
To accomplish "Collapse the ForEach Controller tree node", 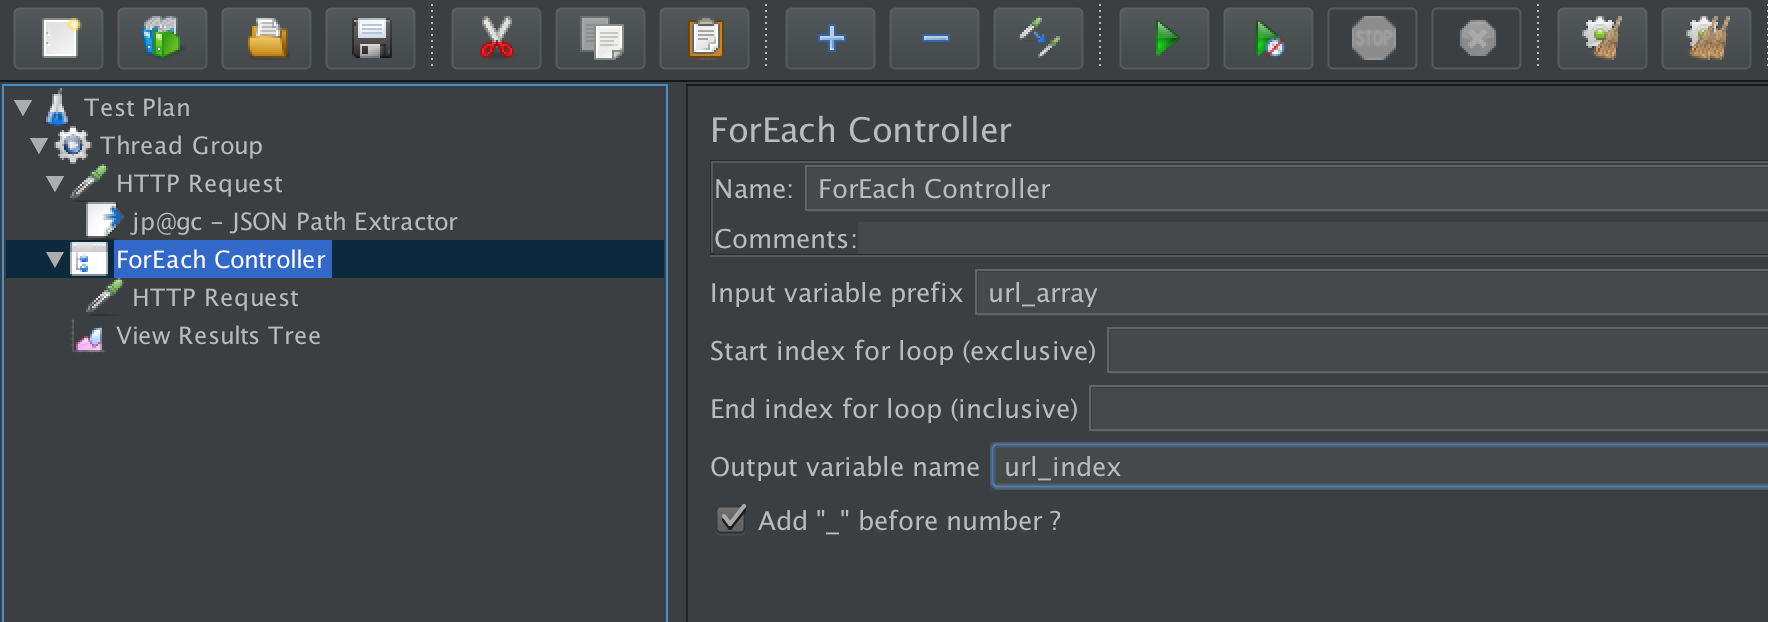I will 55,259.
